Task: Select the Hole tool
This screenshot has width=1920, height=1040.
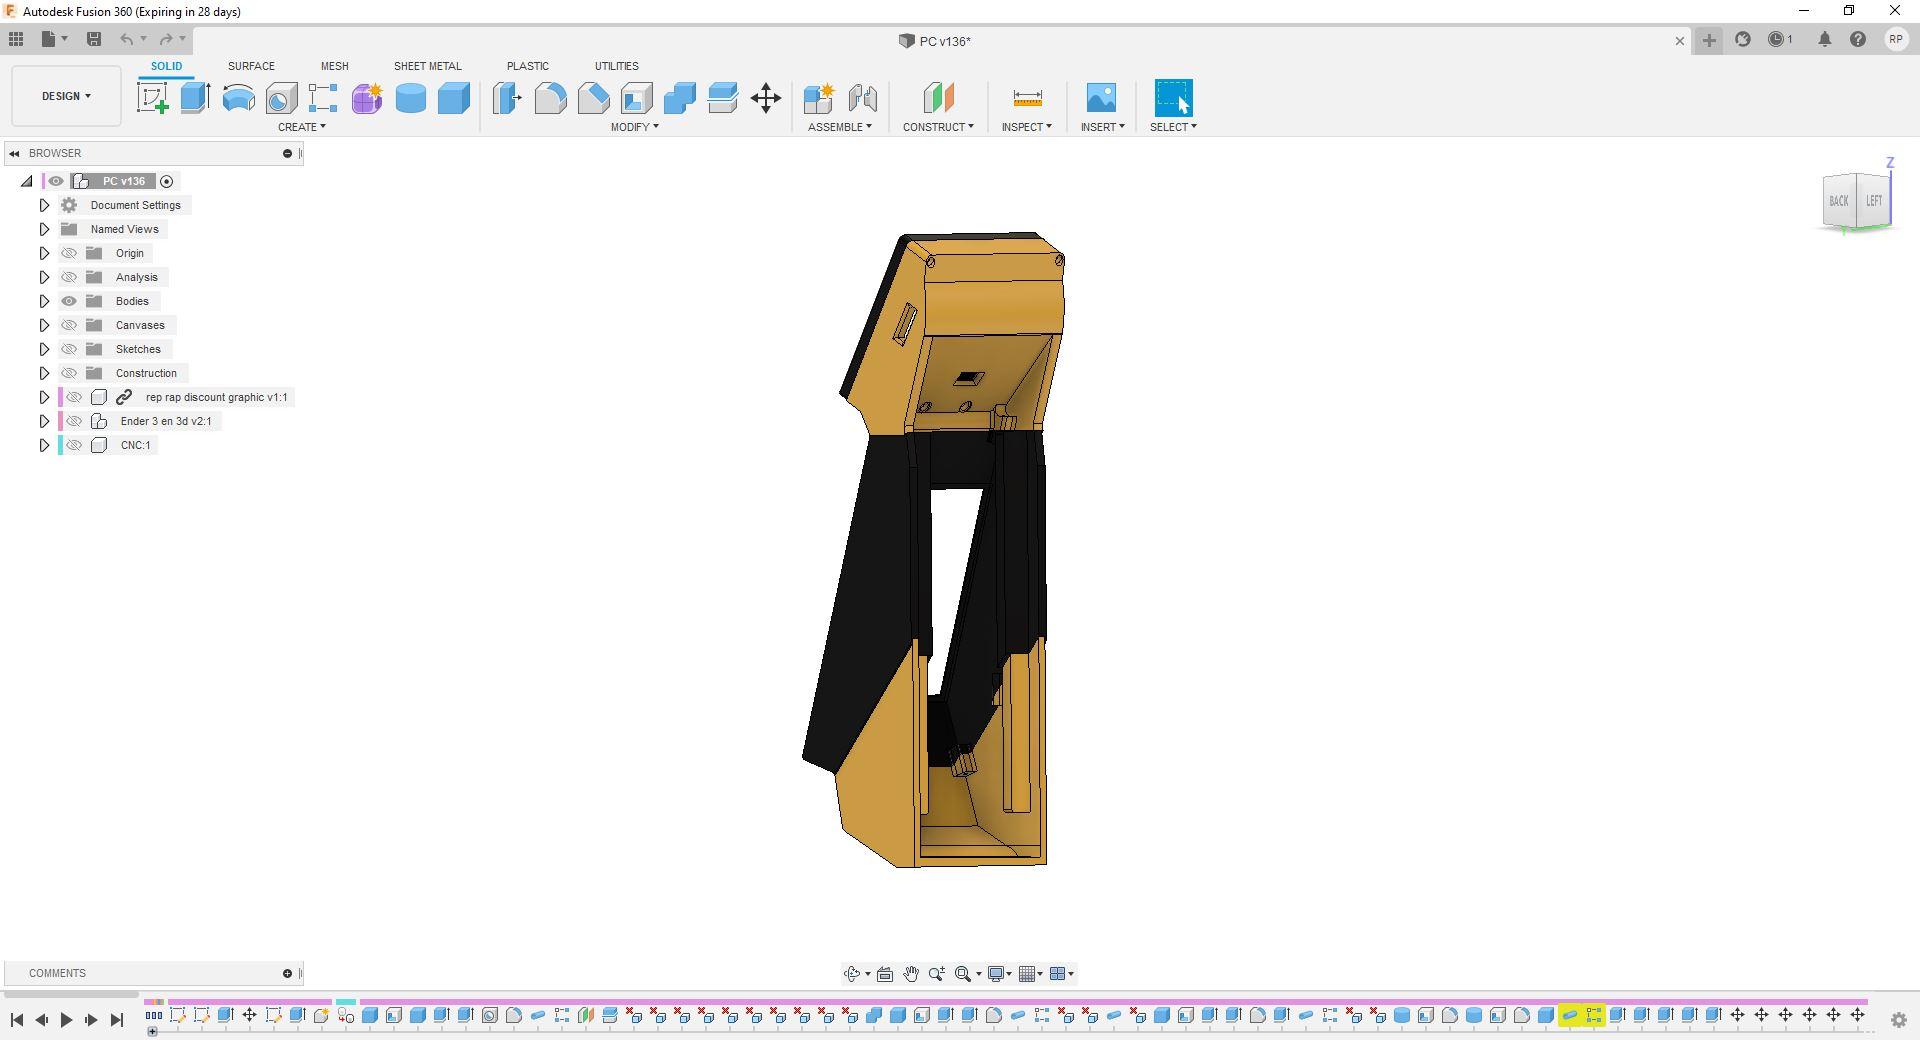Action: [x=282, y=98]
